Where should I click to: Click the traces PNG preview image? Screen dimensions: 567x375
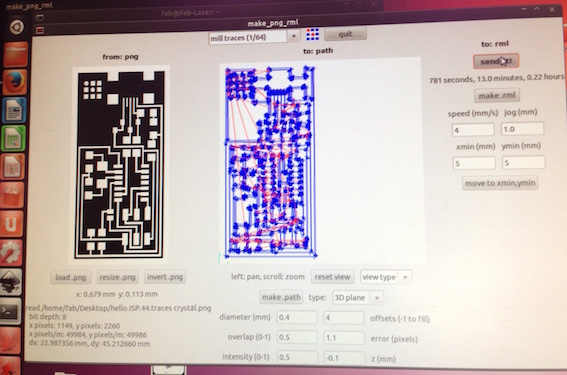click(120, 165)
